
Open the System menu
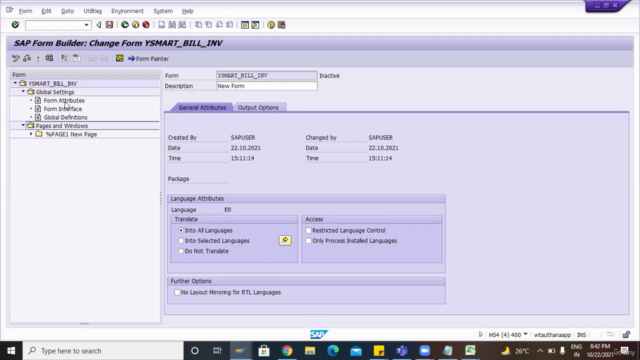coord(163,11)
